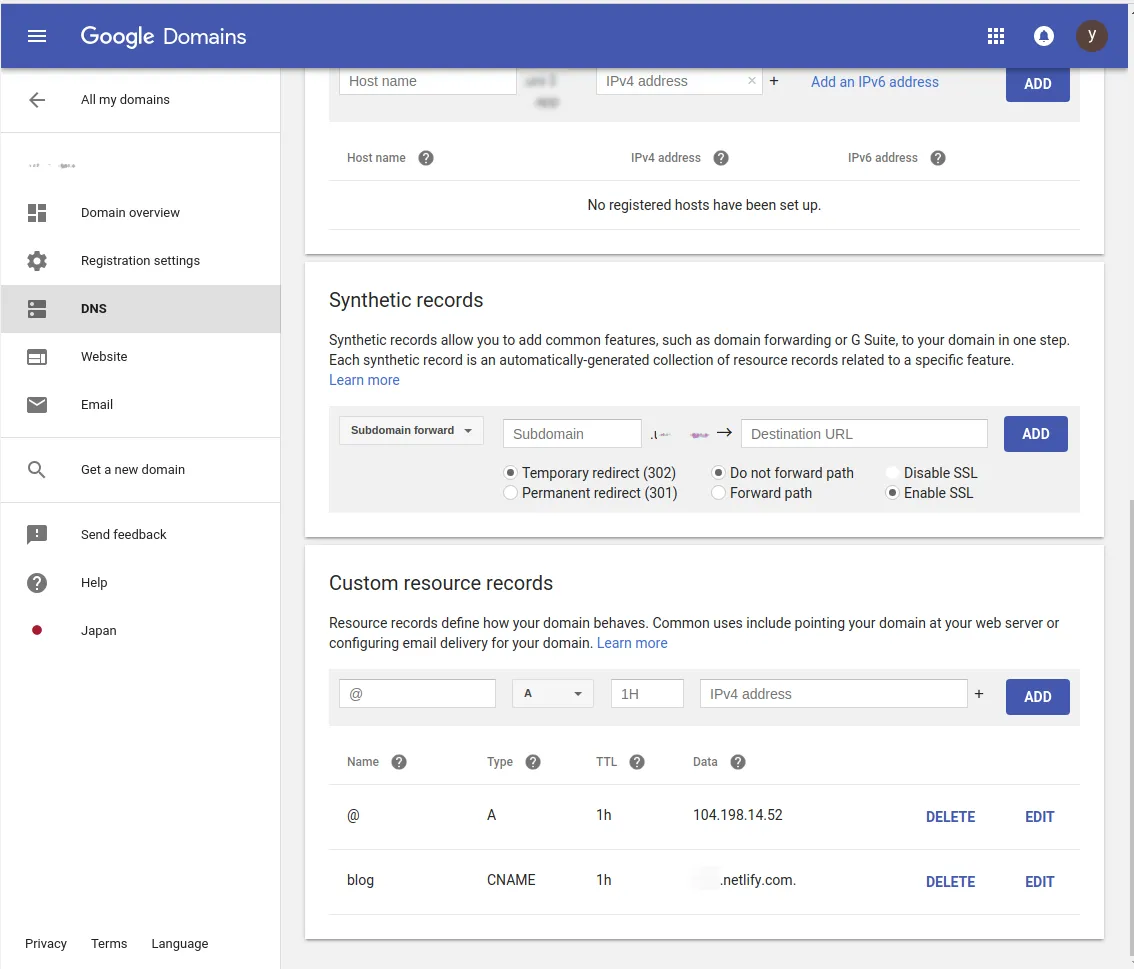Select Temporary redirect (302)
The width and height of the screenshot is (1134, 969).
(x=511, y=472)
